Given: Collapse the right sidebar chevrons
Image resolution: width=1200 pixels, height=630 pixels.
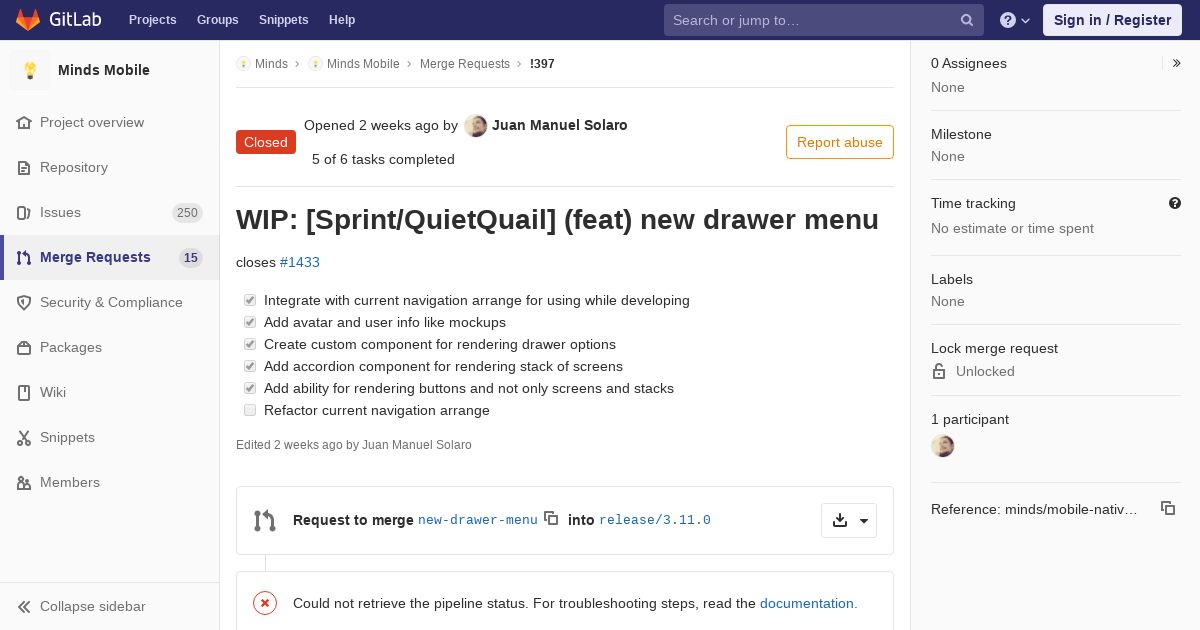Looking at the screenshot, I should point(1176,63).
